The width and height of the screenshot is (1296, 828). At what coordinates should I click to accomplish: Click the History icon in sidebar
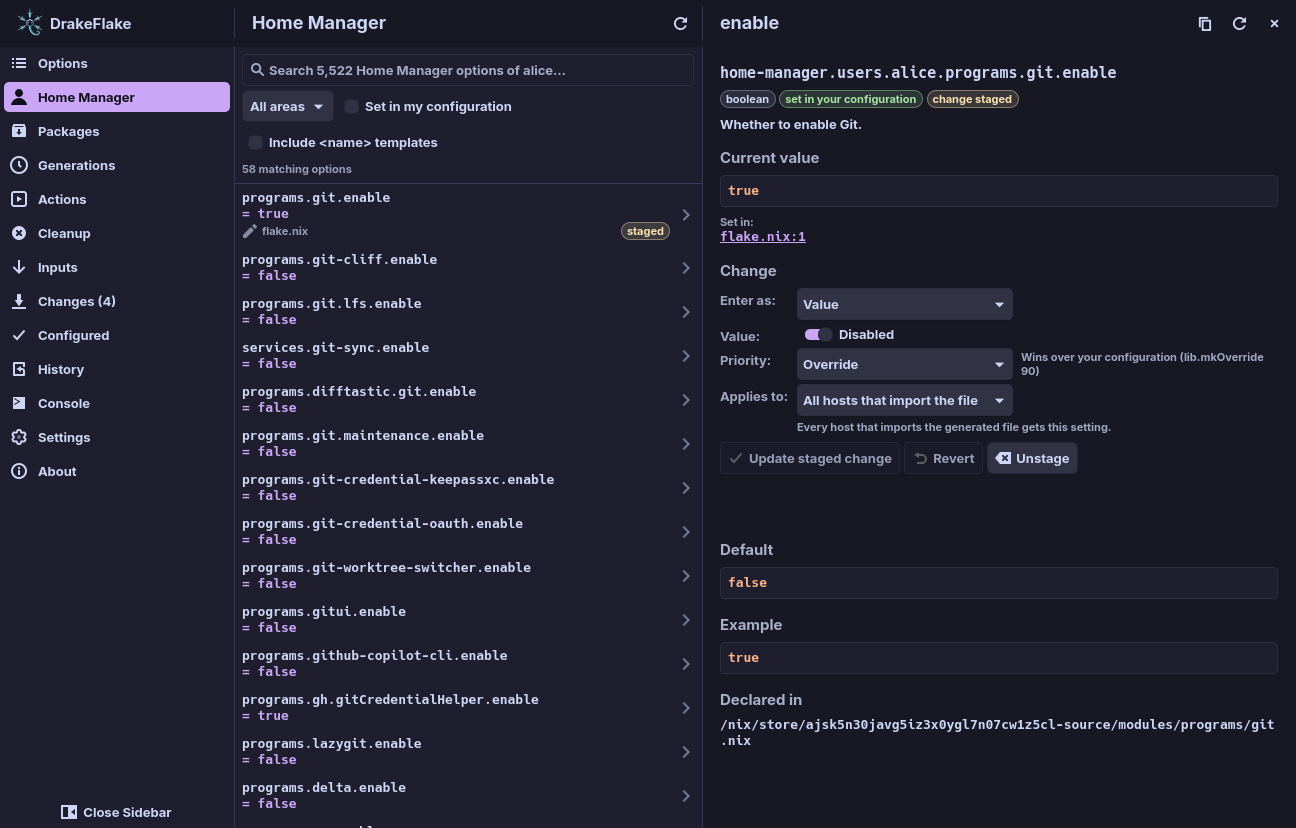point(19,369)
